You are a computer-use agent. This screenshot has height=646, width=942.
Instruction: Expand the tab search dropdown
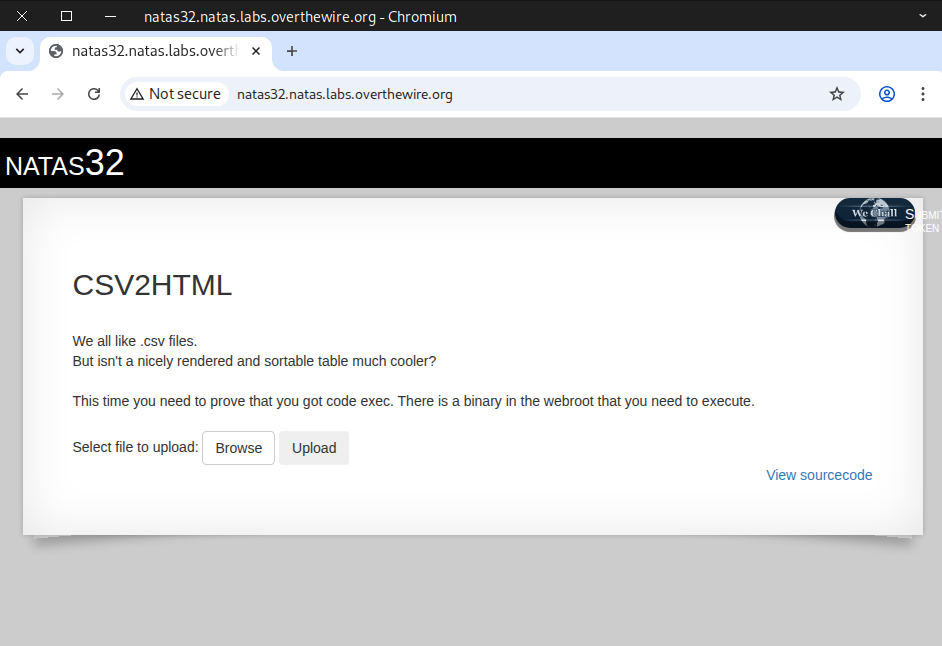(19, 51)
